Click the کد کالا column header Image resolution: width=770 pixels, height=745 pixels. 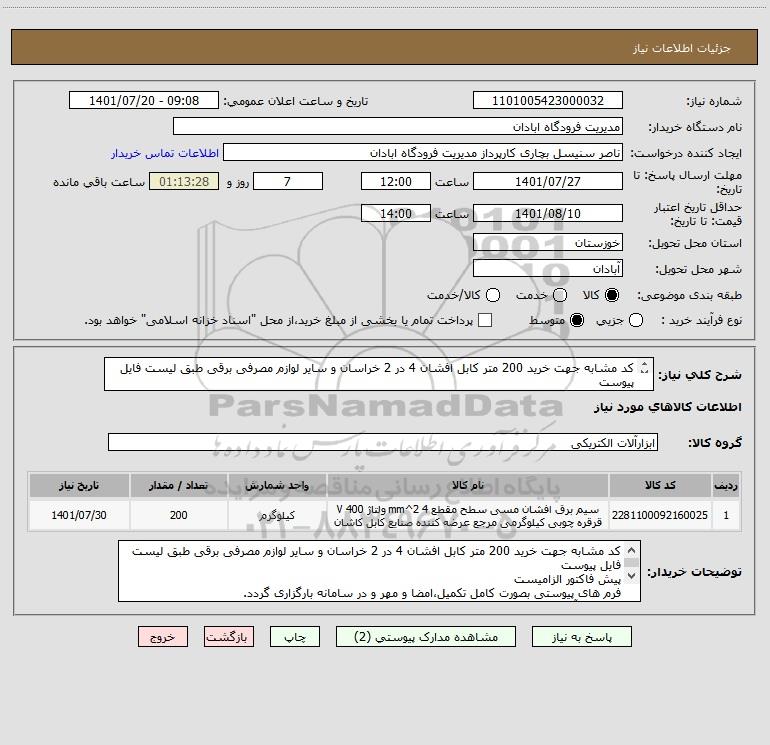660,486
